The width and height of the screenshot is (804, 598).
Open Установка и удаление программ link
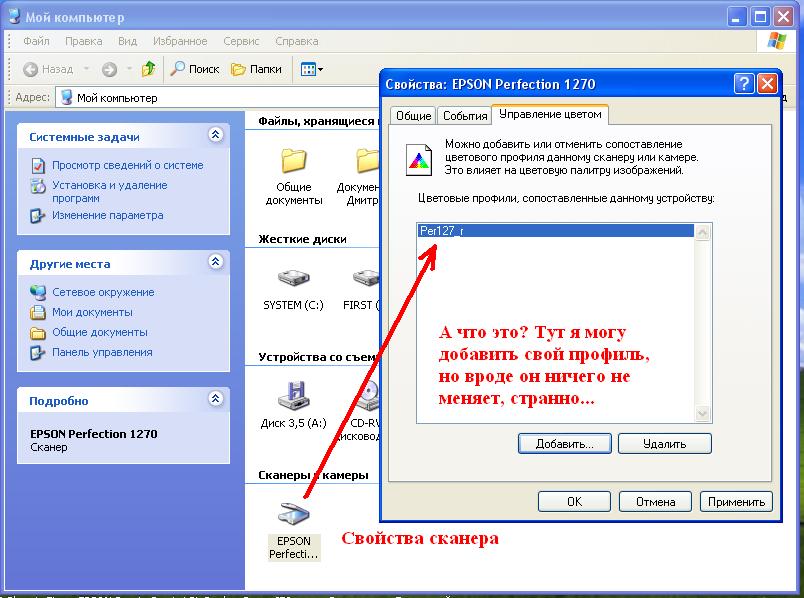tap(110, 191)
